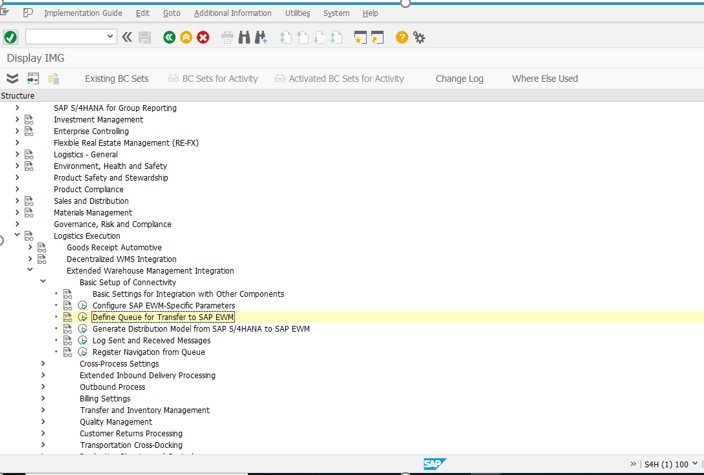Collapse command field with double left chevron

[127, 37]
